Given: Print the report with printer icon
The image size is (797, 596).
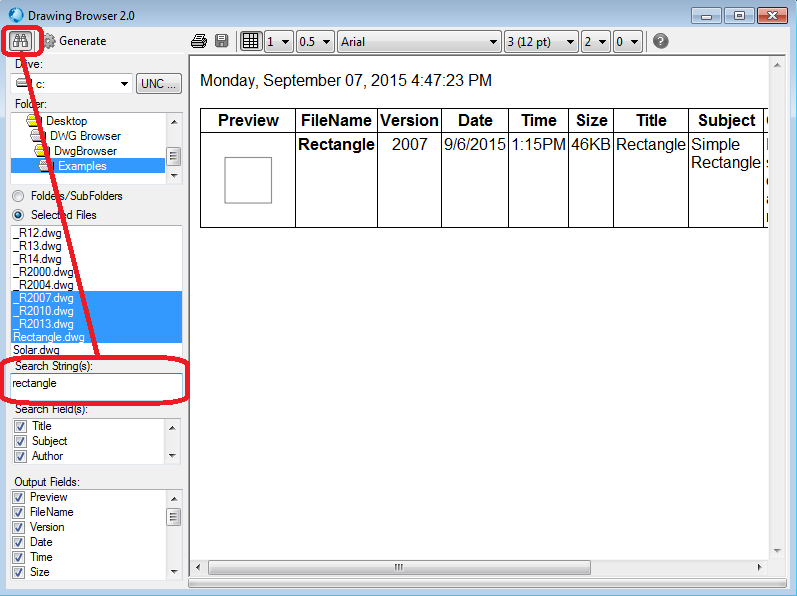Looking at the screenshot, I should [x=199, y=41].
